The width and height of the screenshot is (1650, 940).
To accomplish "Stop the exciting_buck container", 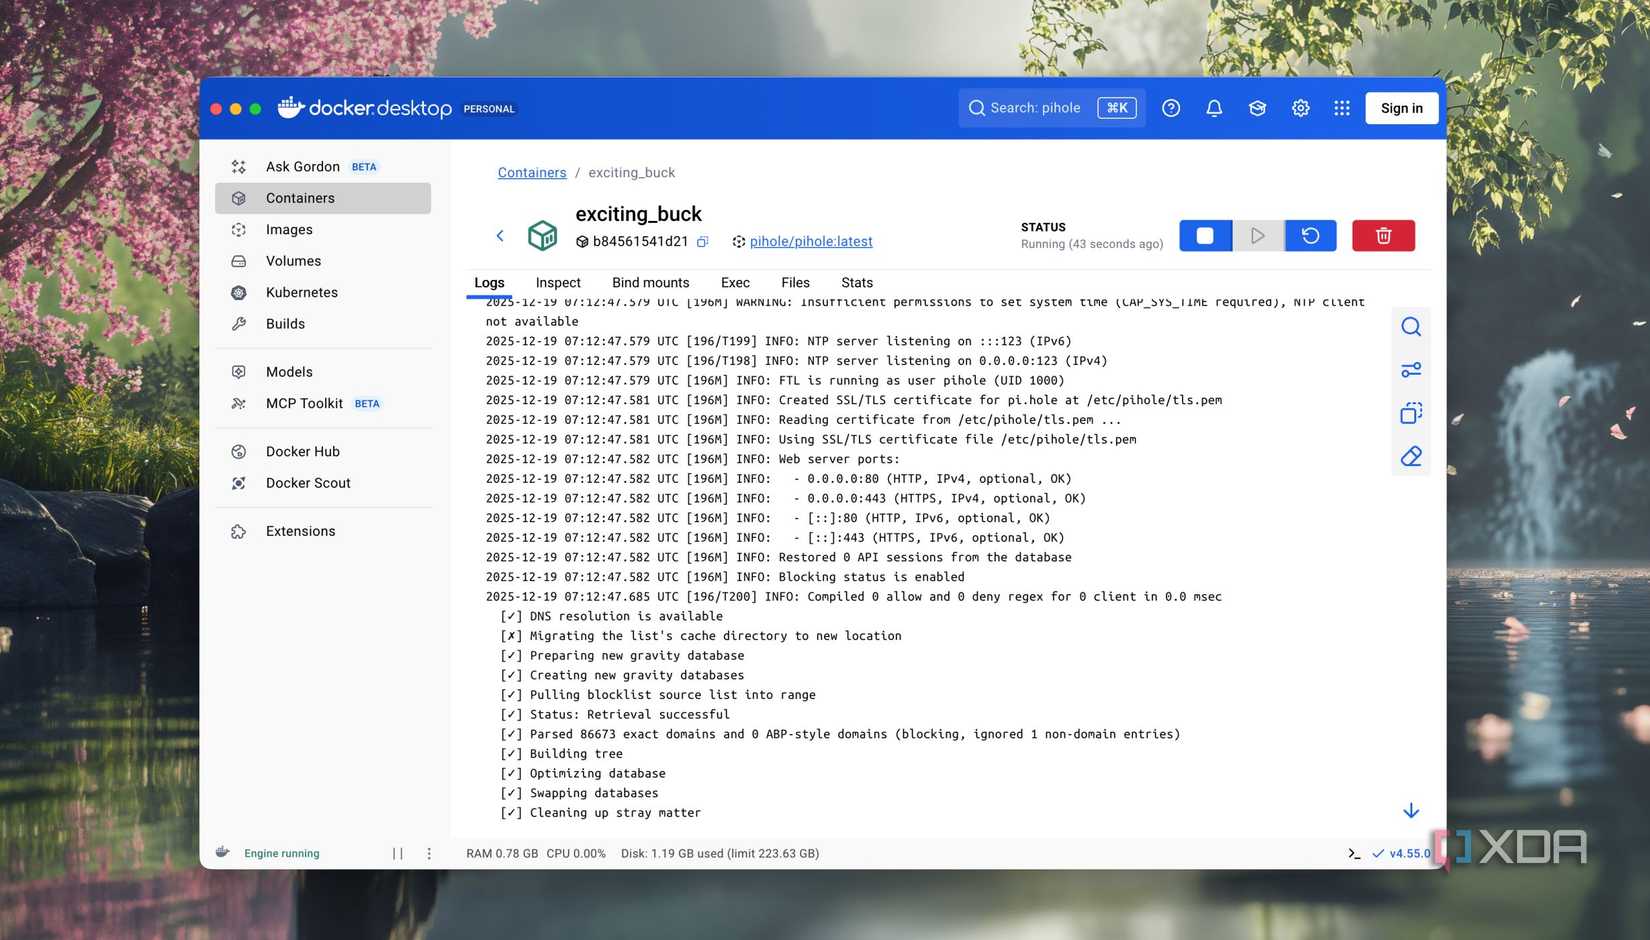I will pos(1204,235).
